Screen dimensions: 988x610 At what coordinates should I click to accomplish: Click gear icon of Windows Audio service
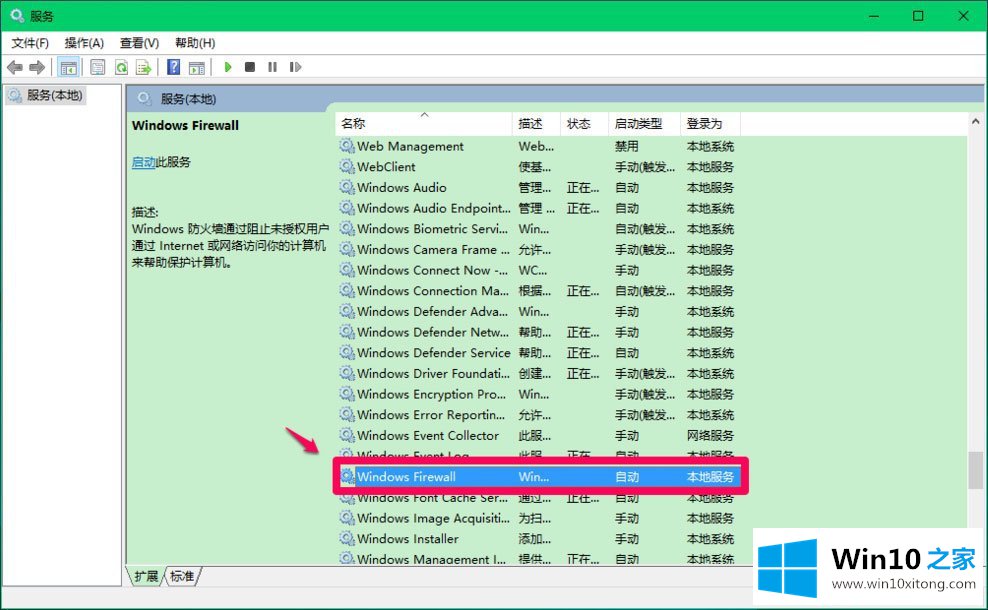[347, 188]
